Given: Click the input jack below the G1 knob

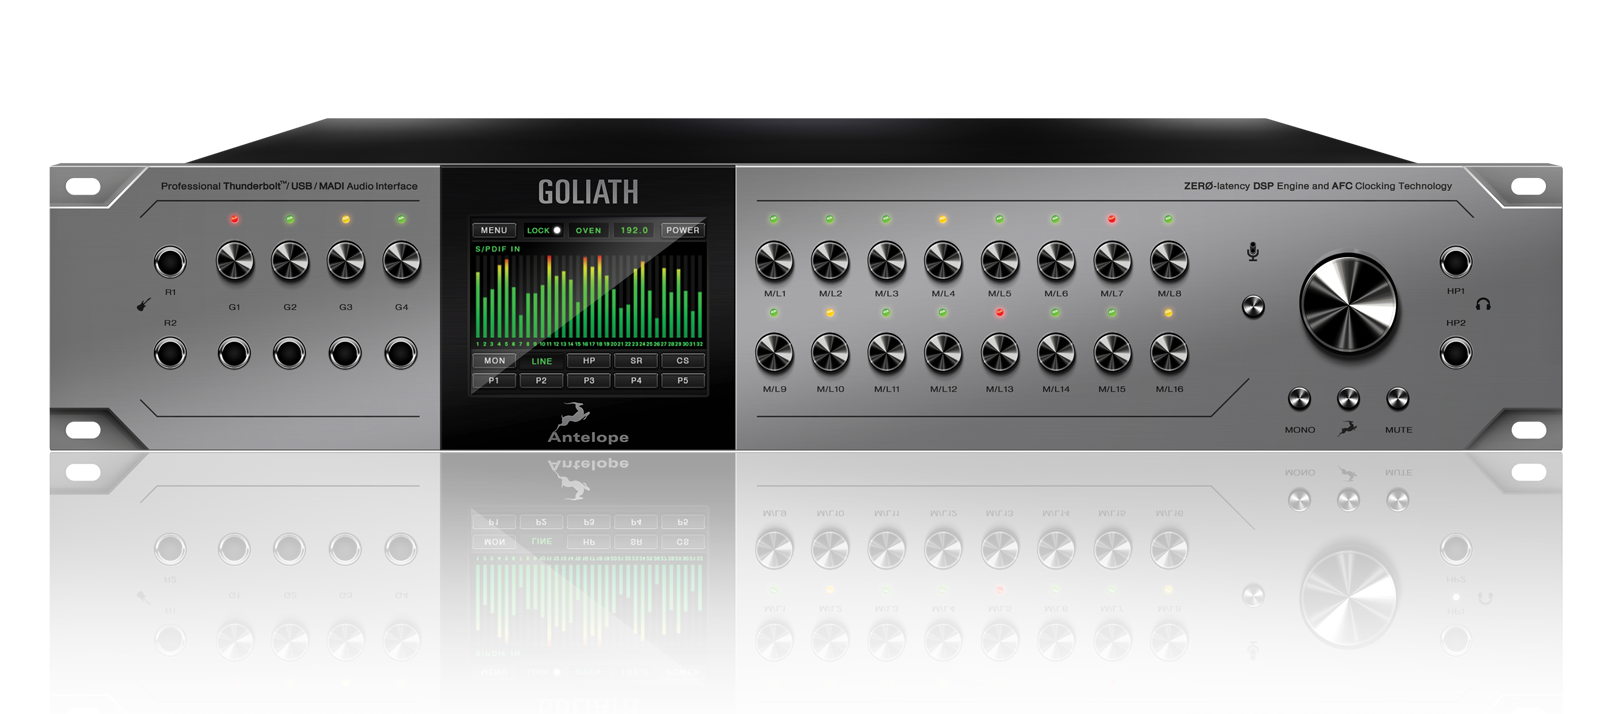Looking at the screenshot, I should point(235,353).
